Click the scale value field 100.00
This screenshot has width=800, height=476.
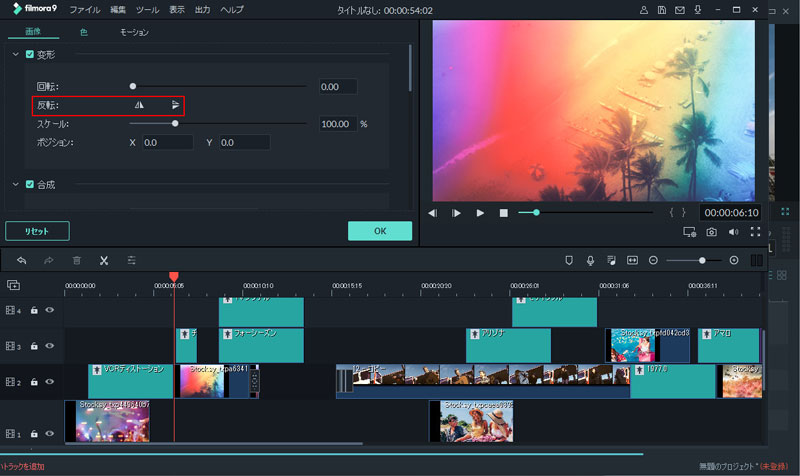pyautogui.click(x=338, y=124)
